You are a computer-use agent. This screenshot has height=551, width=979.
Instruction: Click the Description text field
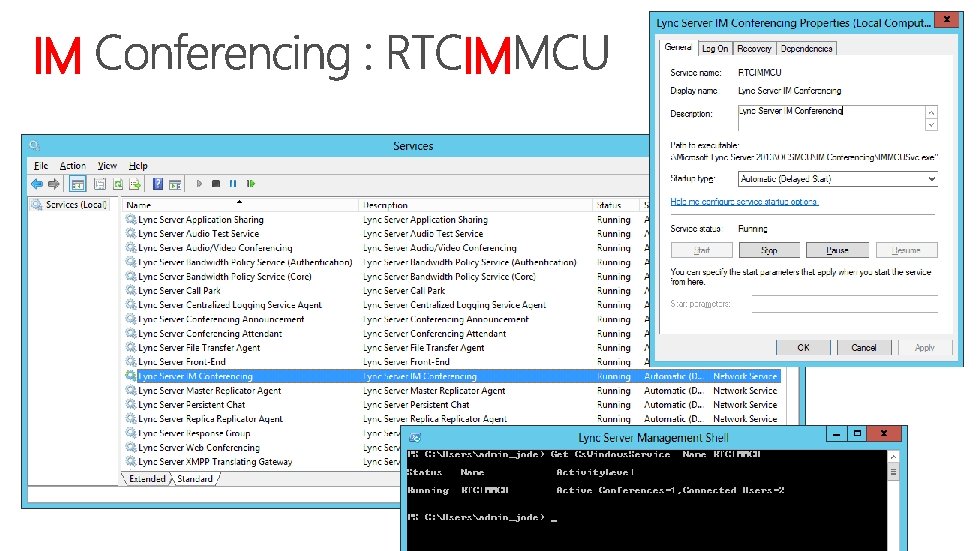click(x=831, y=118)
